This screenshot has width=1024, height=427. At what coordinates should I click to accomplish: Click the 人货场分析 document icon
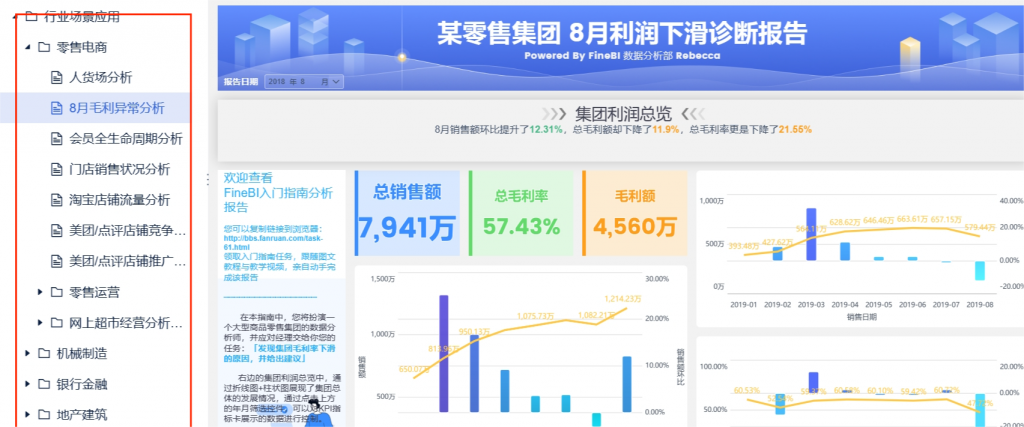[x=57, y=78]
